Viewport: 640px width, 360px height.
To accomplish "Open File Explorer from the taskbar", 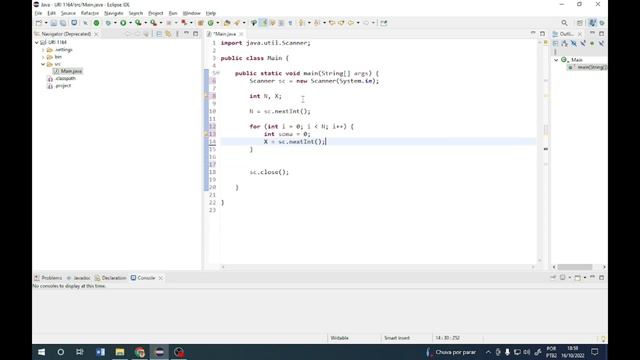I will pyautogui.click(x=120, y=352).
